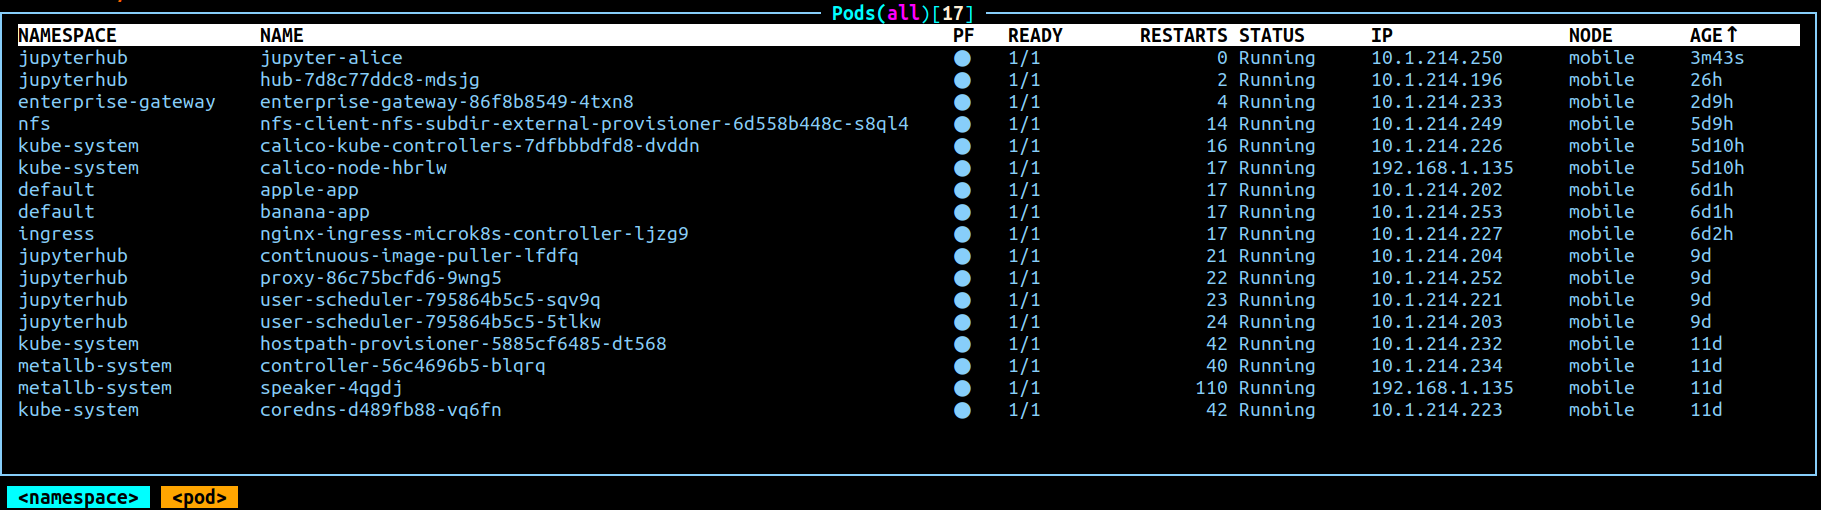This screenshot has height=510, width=1821.
Task: Click the RESTARTS column header
Action: pos(1183,35)
